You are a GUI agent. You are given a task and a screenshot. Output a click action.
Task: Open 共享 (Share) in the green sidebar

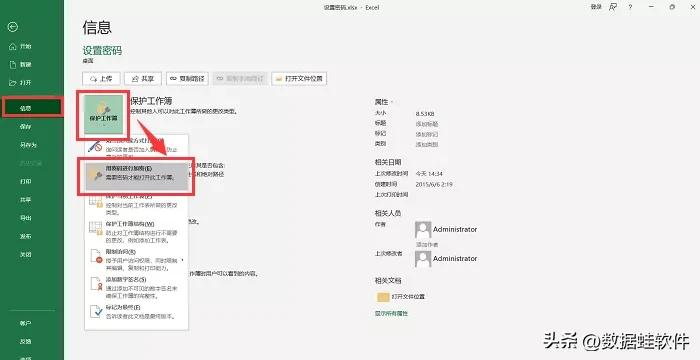(25, 200)
